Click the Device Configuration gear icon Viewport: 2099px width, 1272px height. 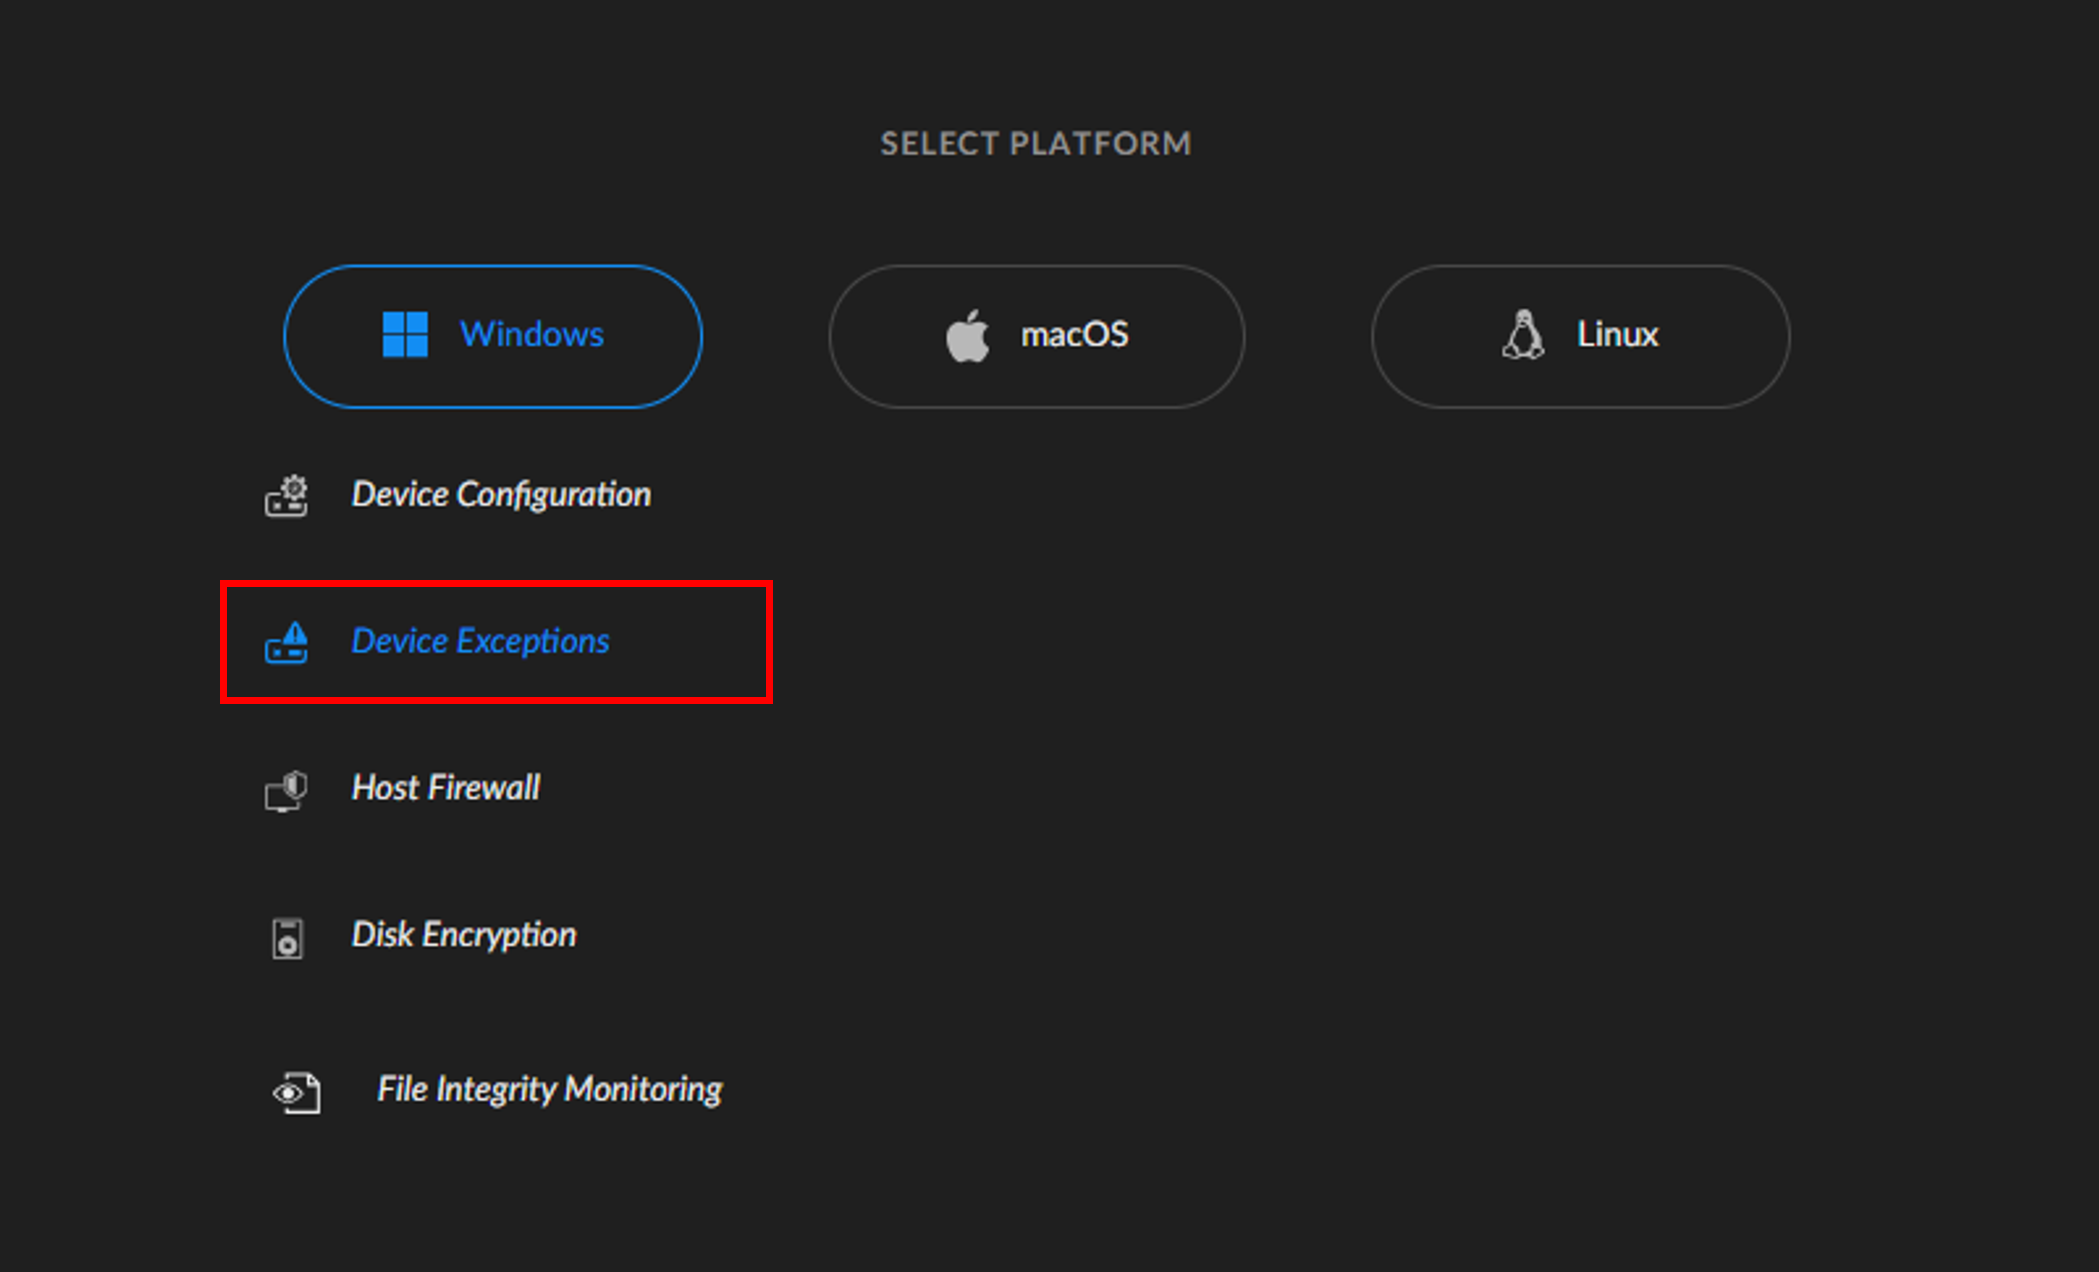pyautogui.click(x=286, y=496)
